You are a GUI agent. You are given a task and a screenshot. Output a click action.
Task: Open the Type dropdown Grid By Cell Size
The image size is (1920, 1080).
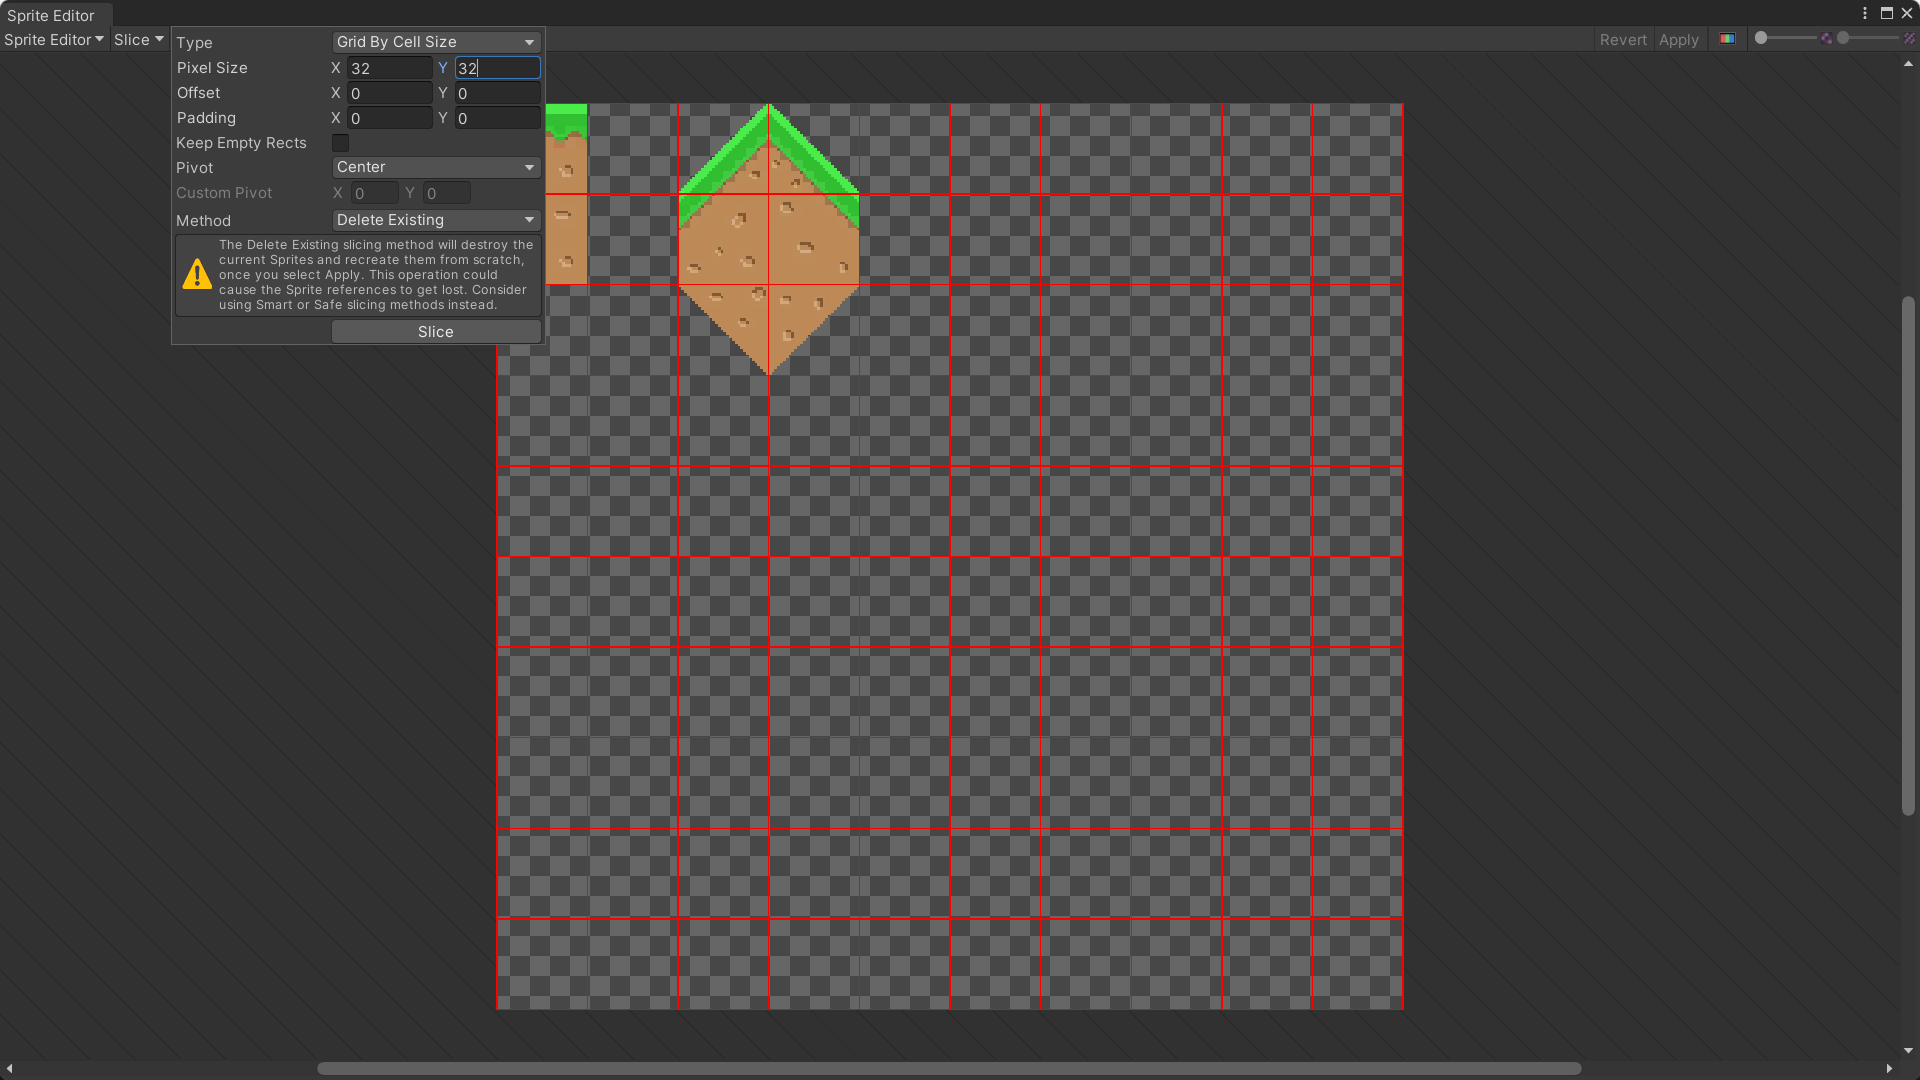point(436,42)
